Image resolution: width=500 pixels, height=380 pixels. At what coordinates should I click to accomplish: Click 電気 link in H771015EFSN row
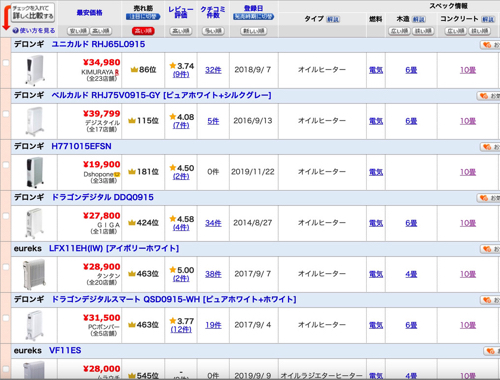(x=376, y=172)
